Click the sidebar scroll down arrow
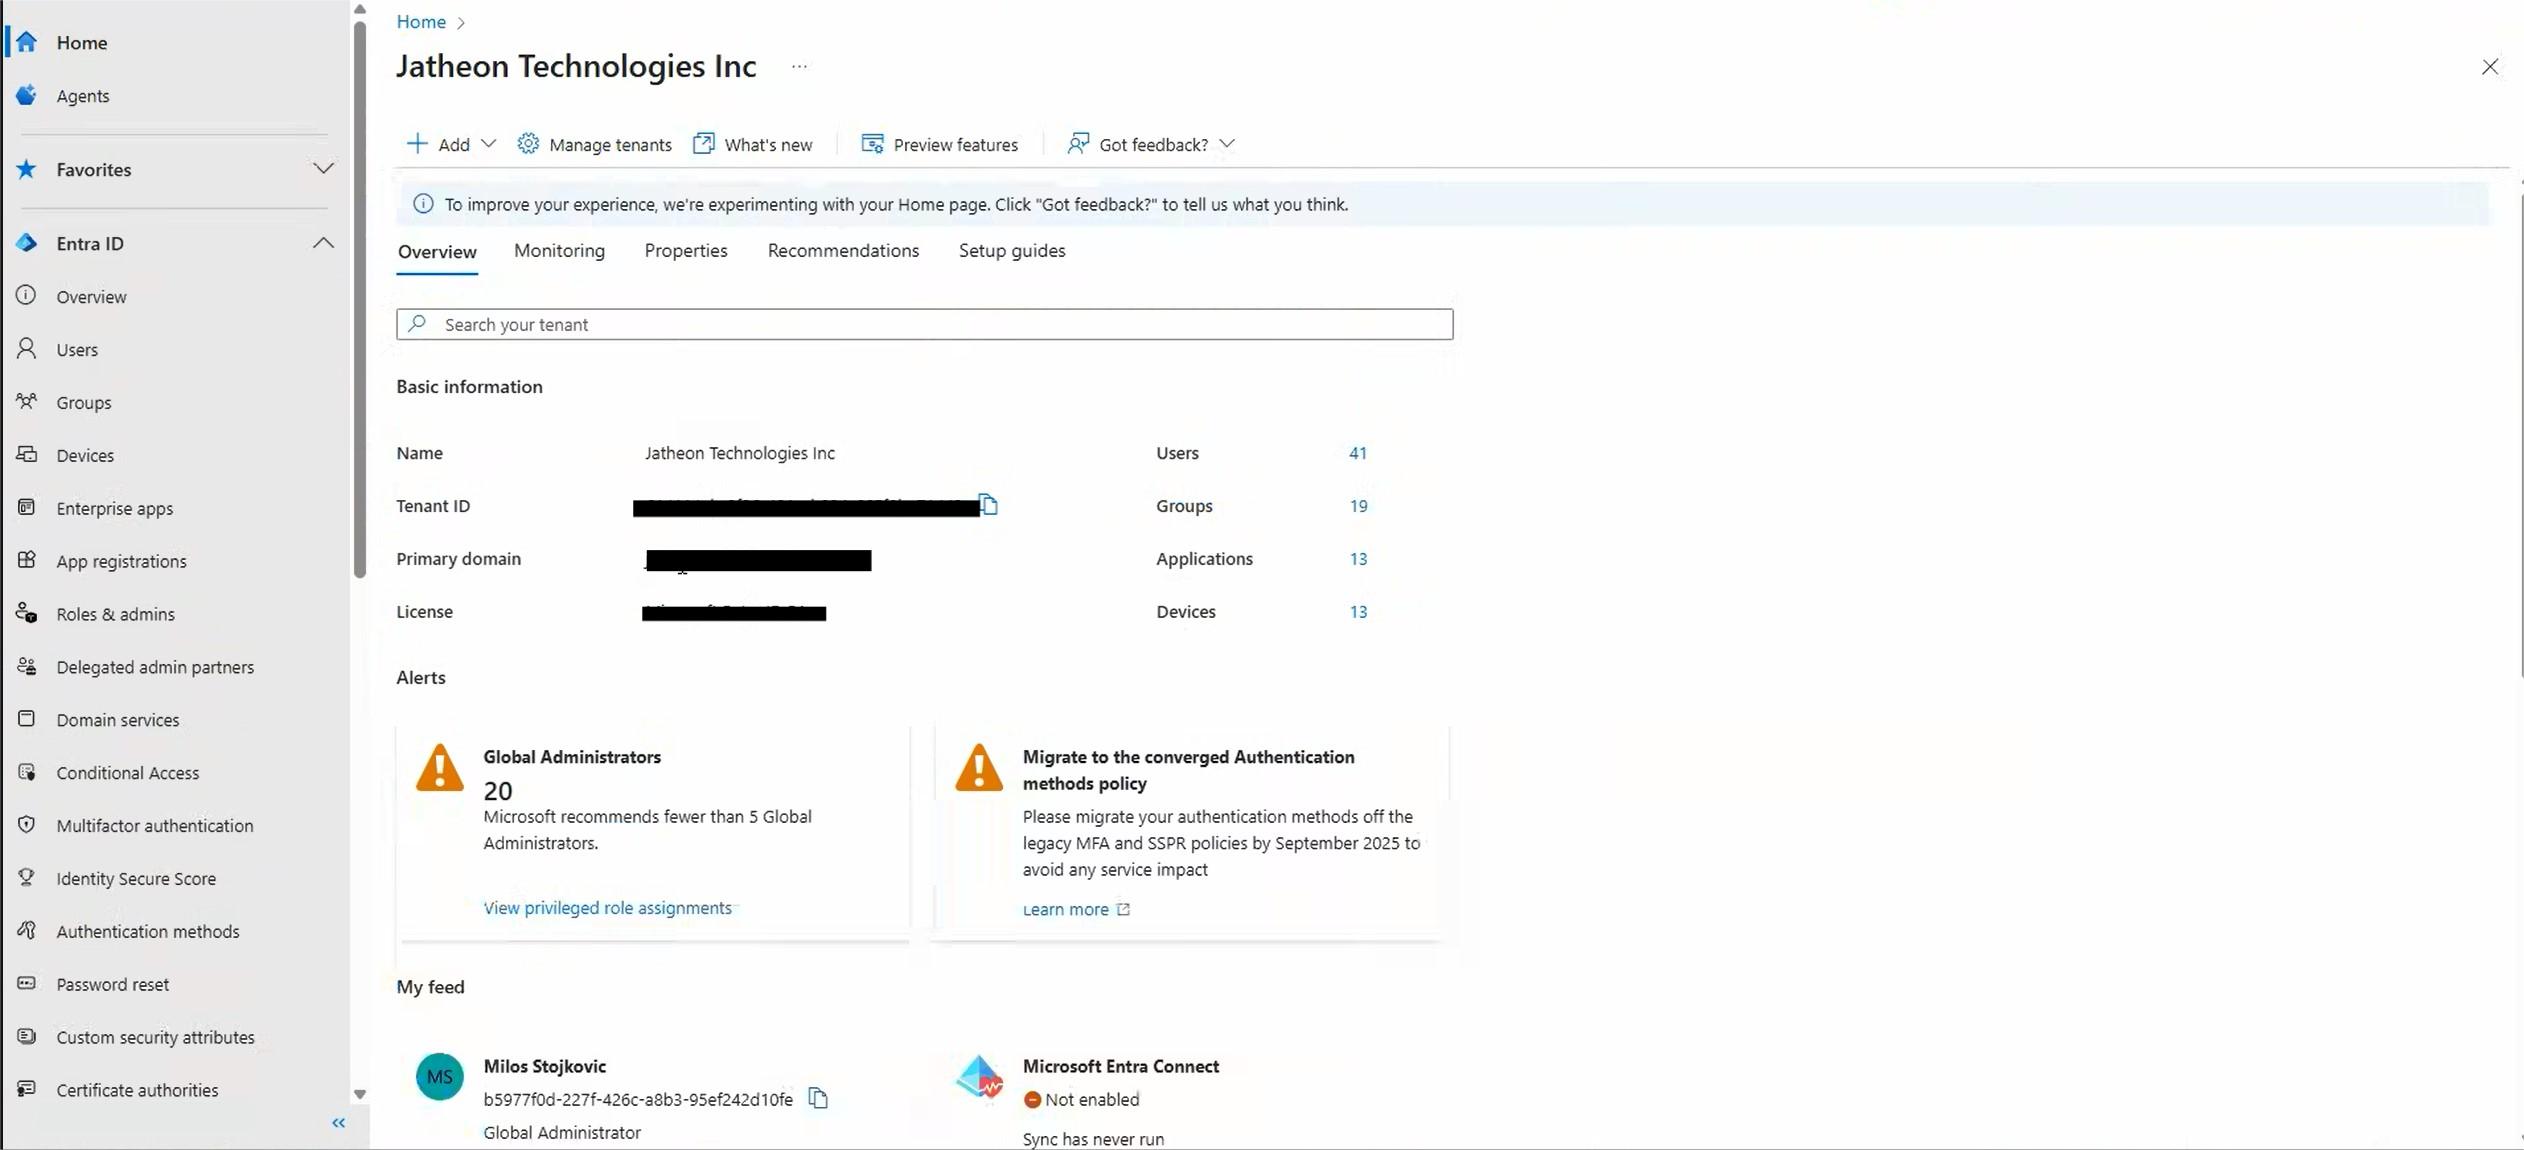 coord(360,1095)
